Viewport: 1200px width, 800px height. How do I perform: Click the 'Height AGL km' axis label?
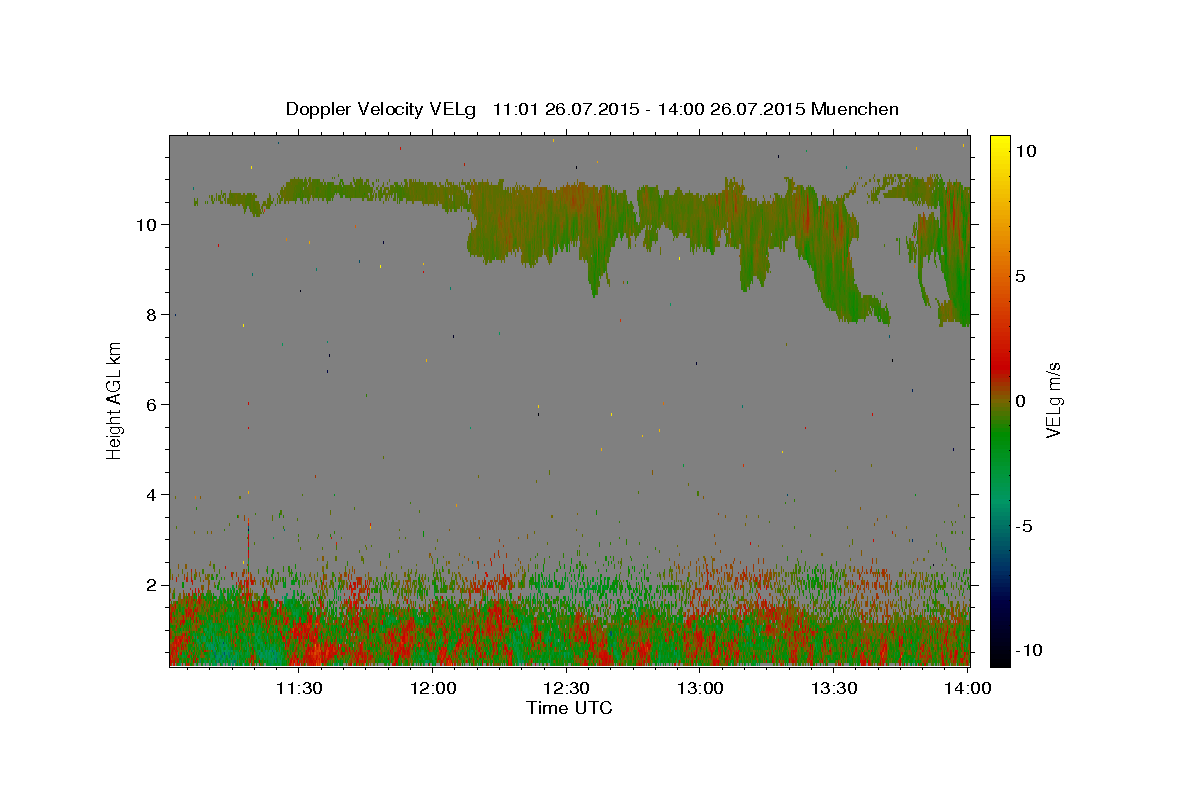point(115,400)
